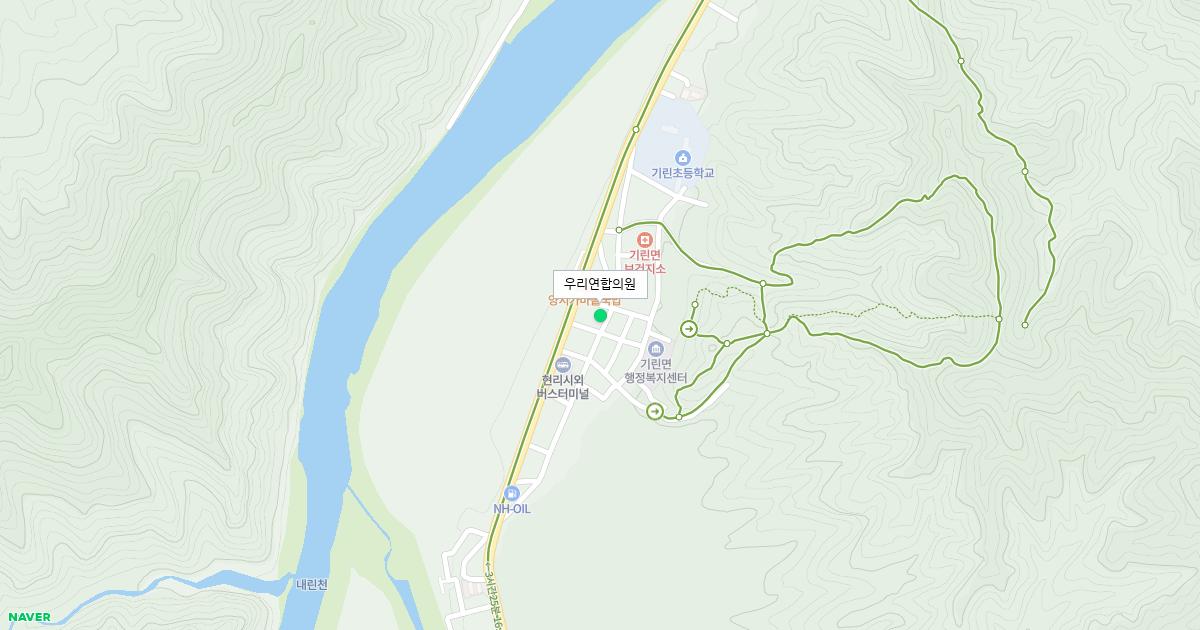Click the green location marker dot
1200x630 pixels.
pyautogui.click(x=600, y=315)
